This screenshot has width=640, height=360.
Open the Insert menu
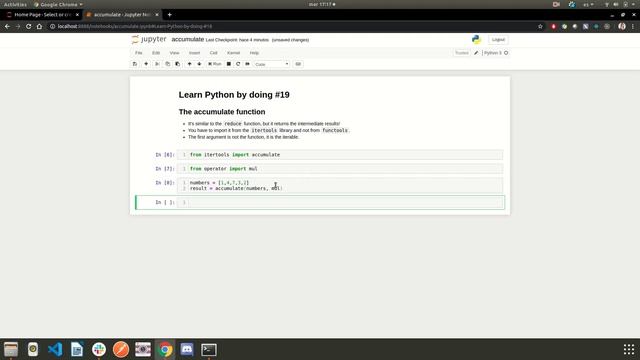[194, 53]
